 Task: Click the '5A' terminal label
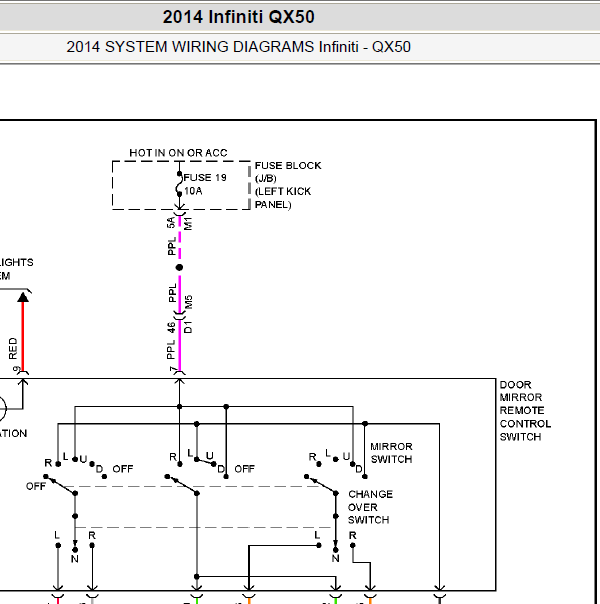click(171, 222)
